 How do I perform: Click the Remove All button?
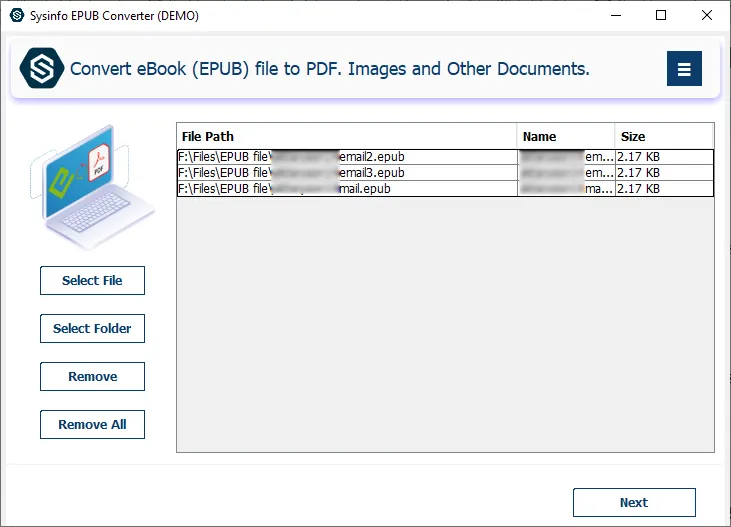(92, 424)
